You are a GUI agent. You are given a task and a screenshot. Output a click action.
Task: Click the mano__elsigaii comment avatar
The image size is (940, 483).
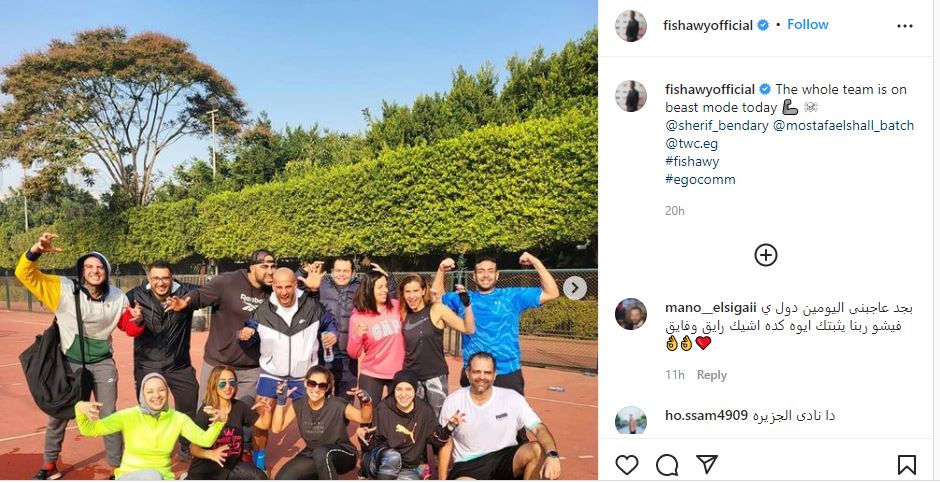631,314
